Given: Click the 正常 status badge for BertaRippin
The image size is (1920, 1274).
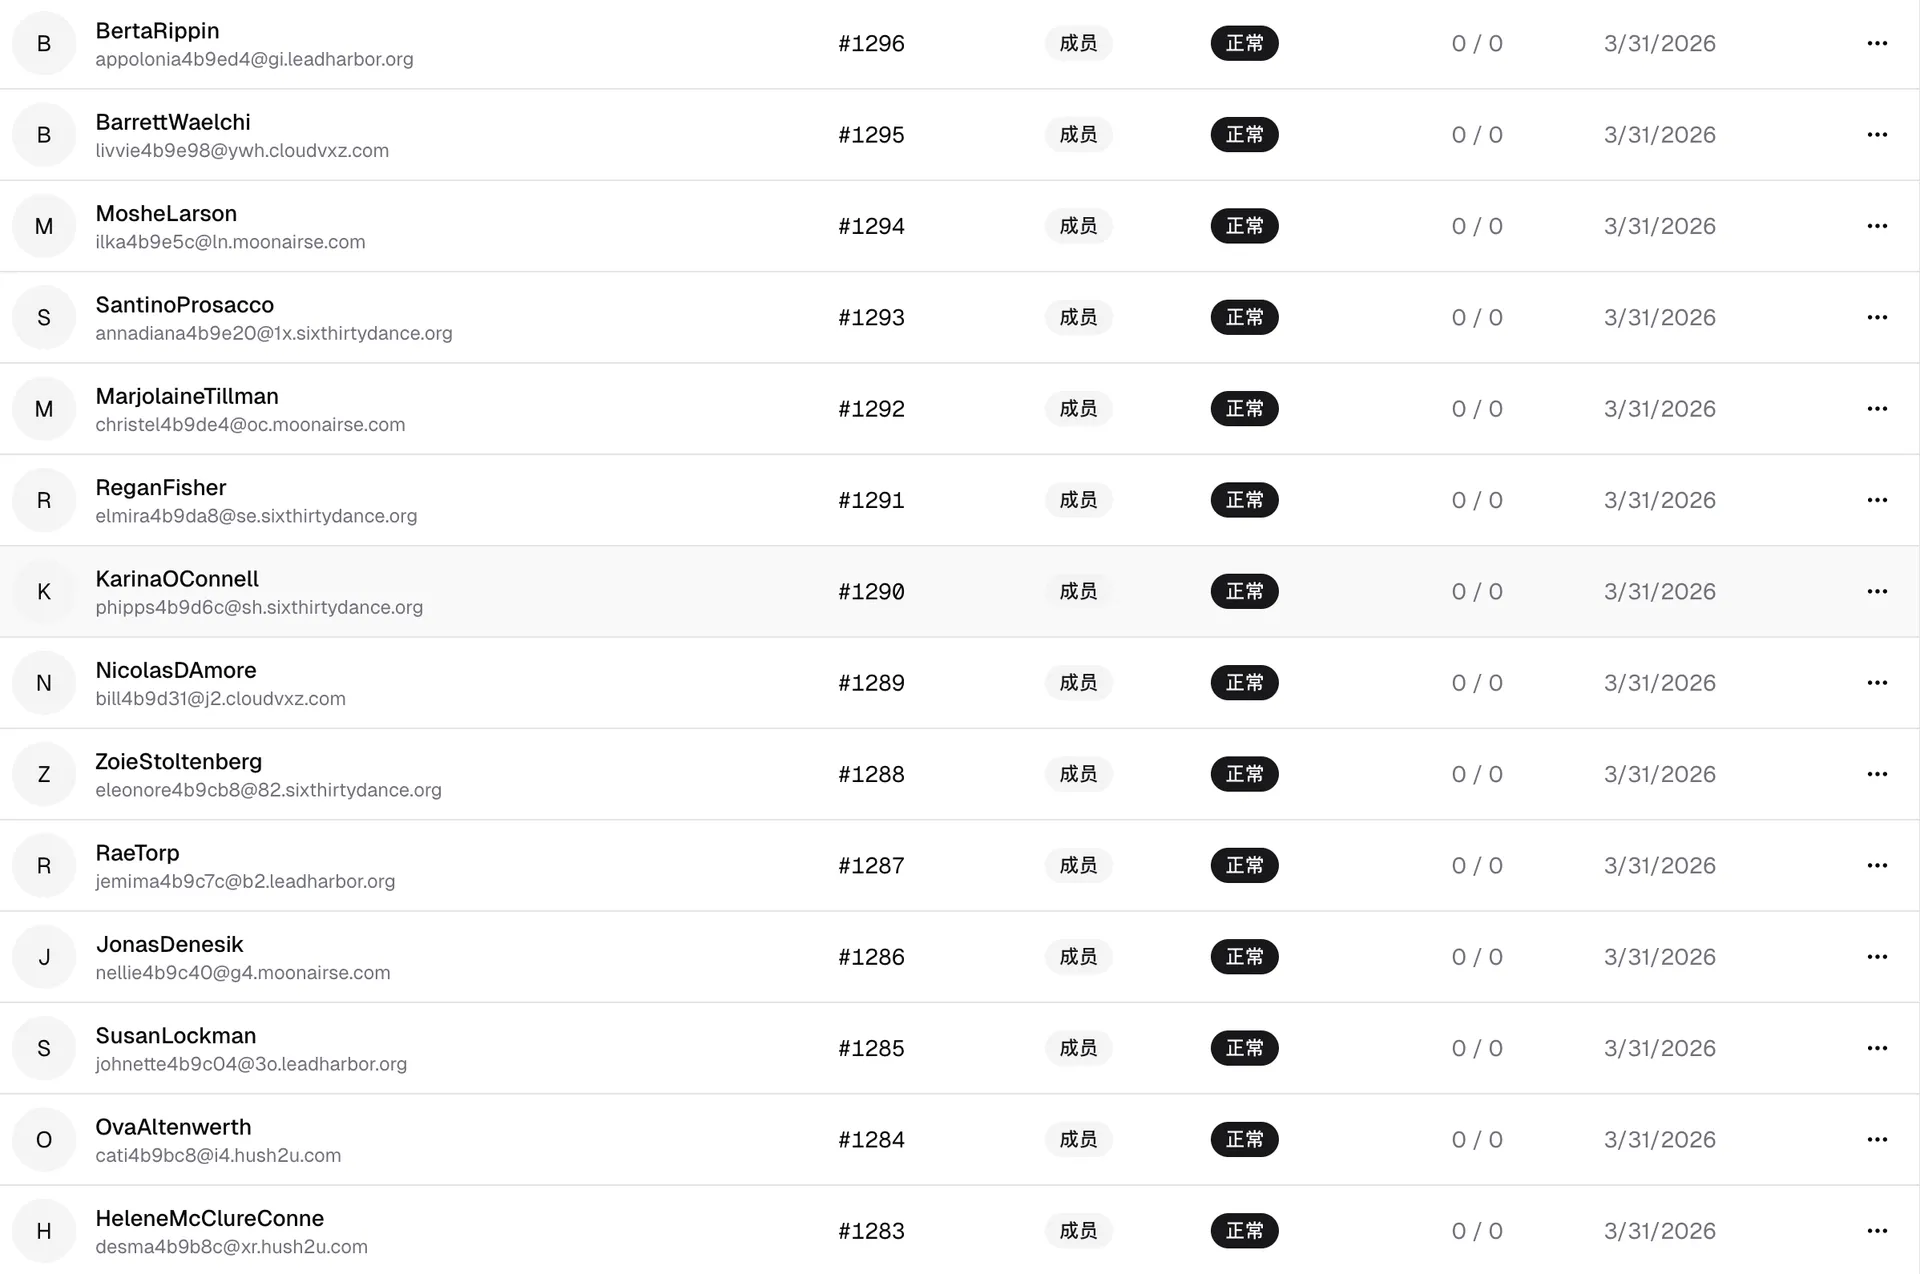Looking at the screenshot, I should click(x=1244, y=43).
